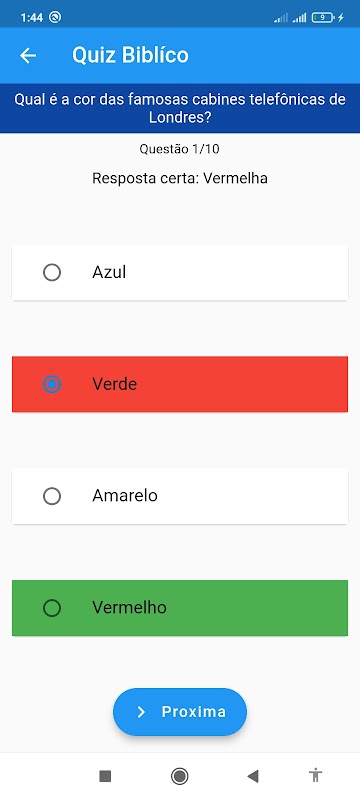The width and height of the screenshot is (360, 800).
Task: Select the Verde radio button
Action: tap(52, 384)
